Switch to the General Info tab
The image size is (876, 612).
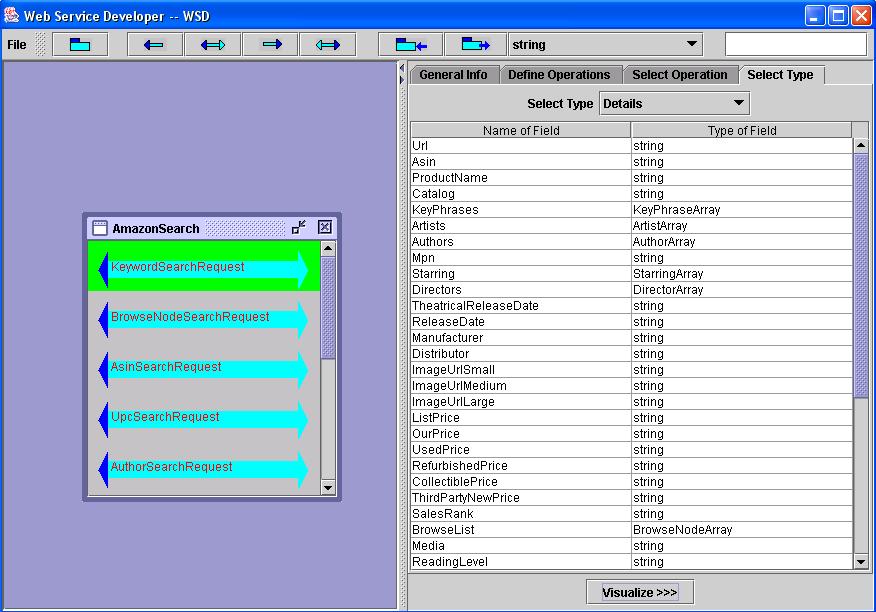454,75
